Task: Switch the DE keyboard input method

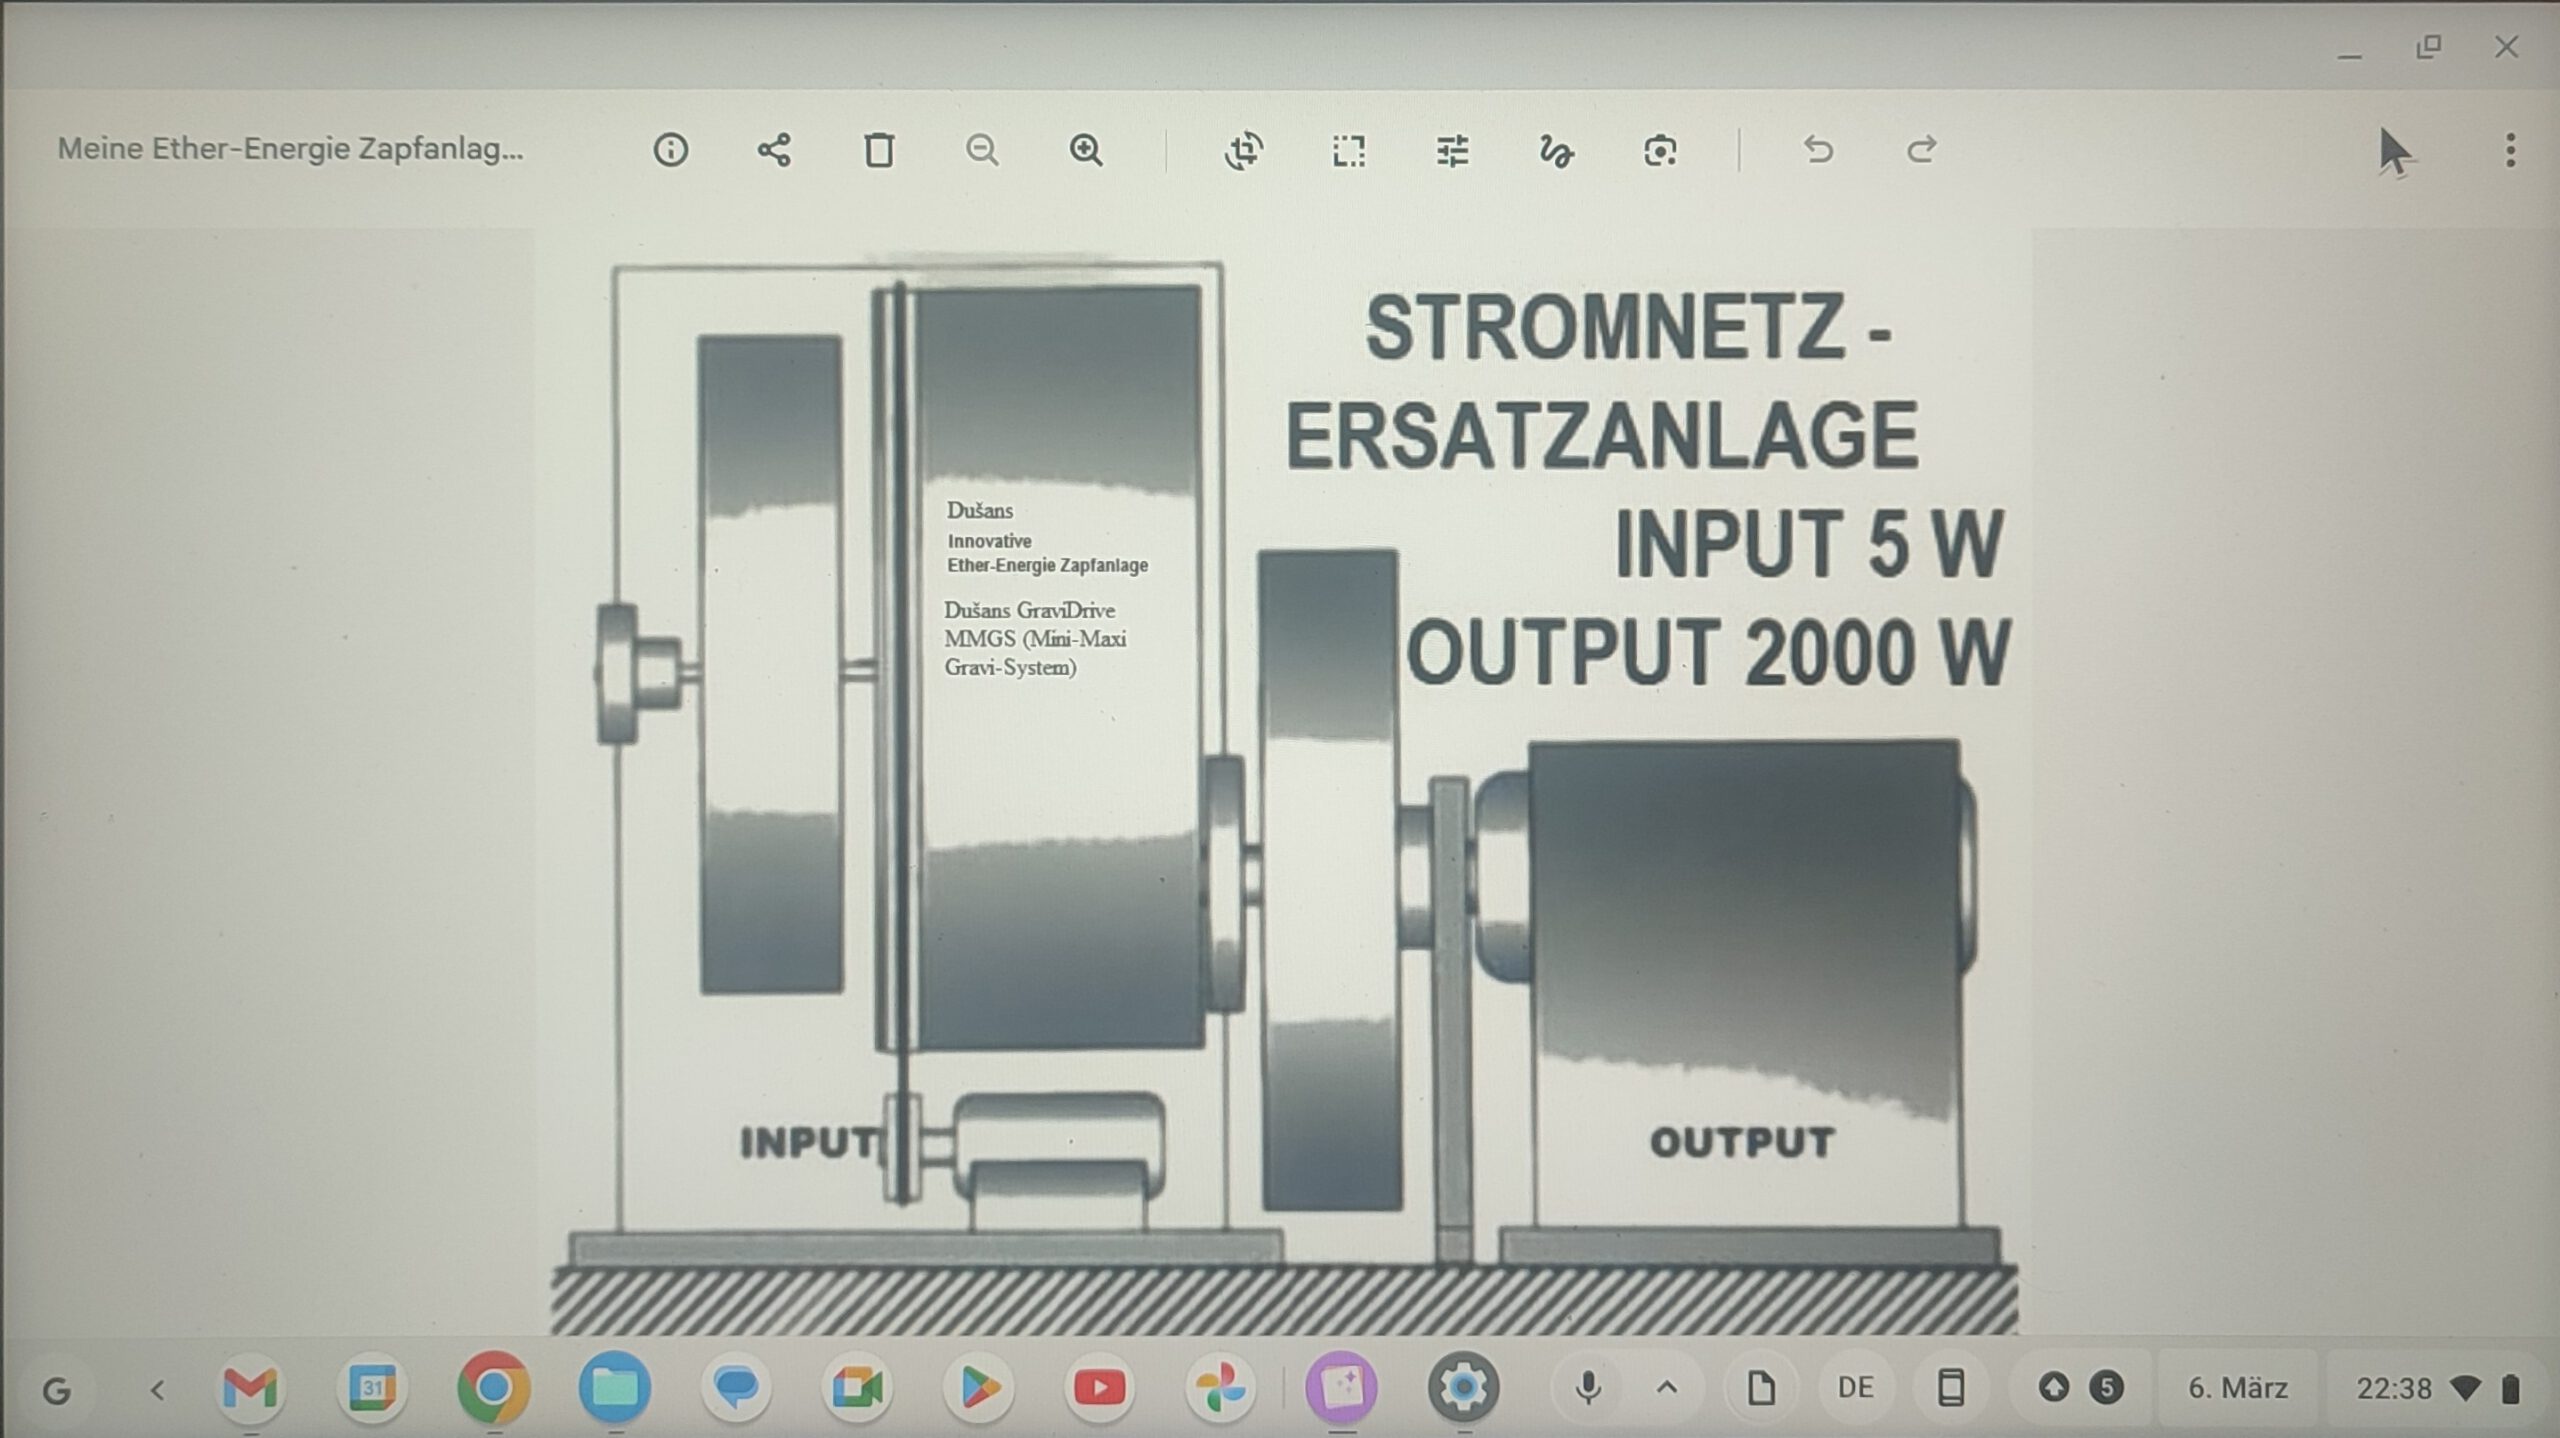Action: click(1856, 1387)
